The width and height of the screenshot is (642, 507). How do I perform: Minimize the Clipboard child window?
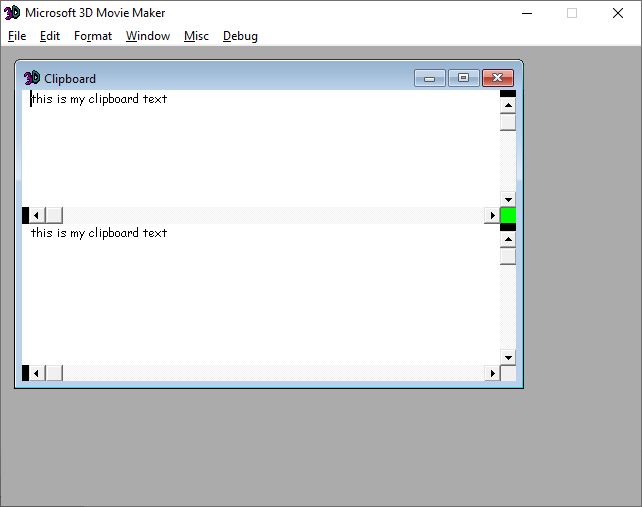[x=430, y=78]
